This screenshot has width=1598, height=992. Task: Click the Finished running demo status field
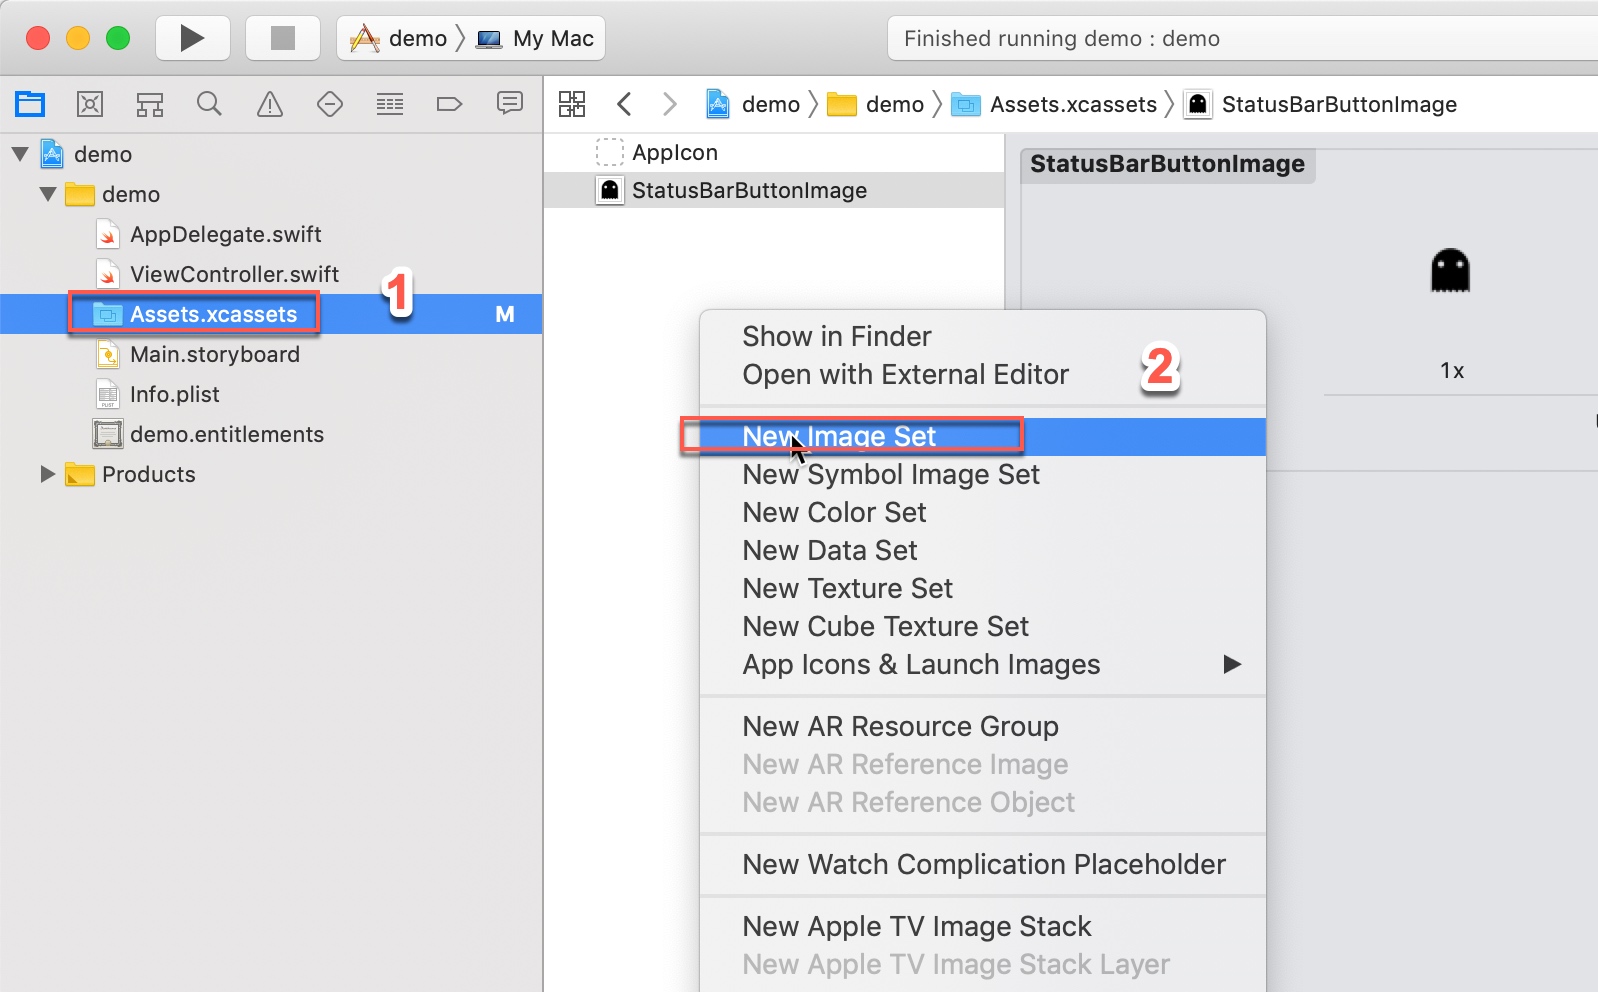[1242, 38]
